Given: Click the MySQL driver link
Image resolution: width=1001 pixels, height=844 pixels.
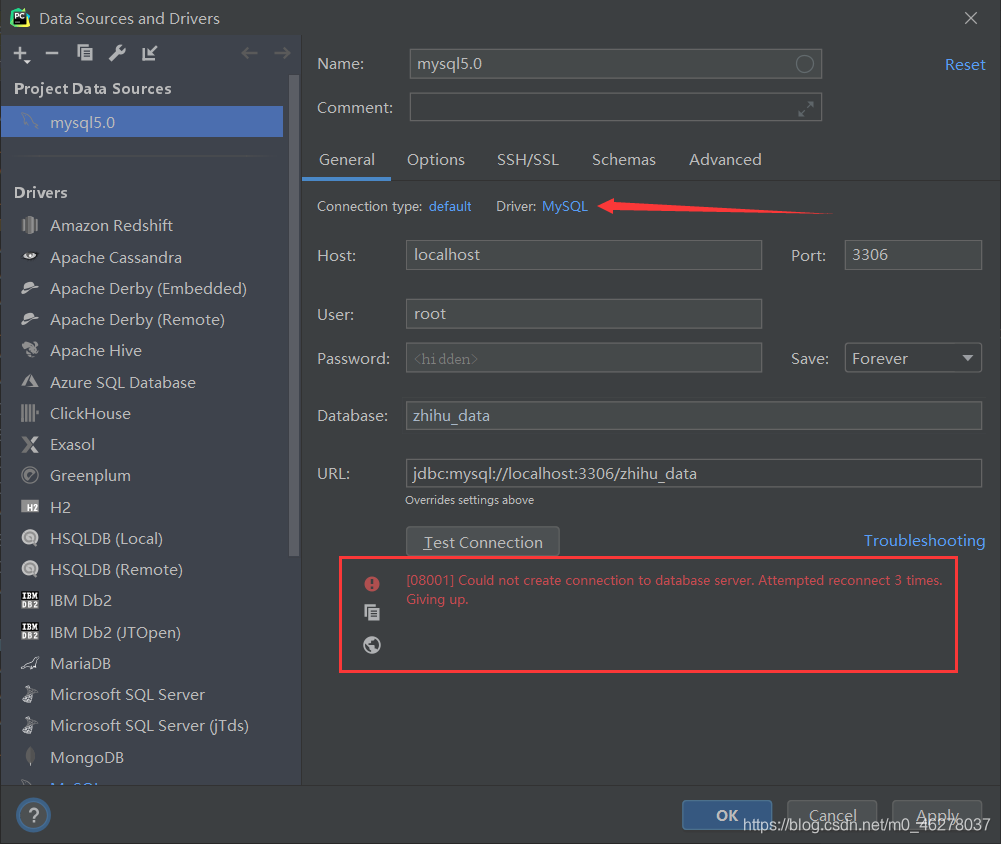Looking at the screenshot, I should pos(565,206).
